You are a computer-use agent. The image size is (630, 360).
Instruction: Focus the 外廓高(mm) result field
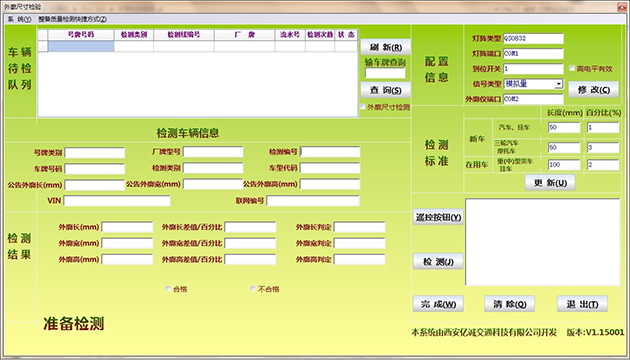click(127, 259)
